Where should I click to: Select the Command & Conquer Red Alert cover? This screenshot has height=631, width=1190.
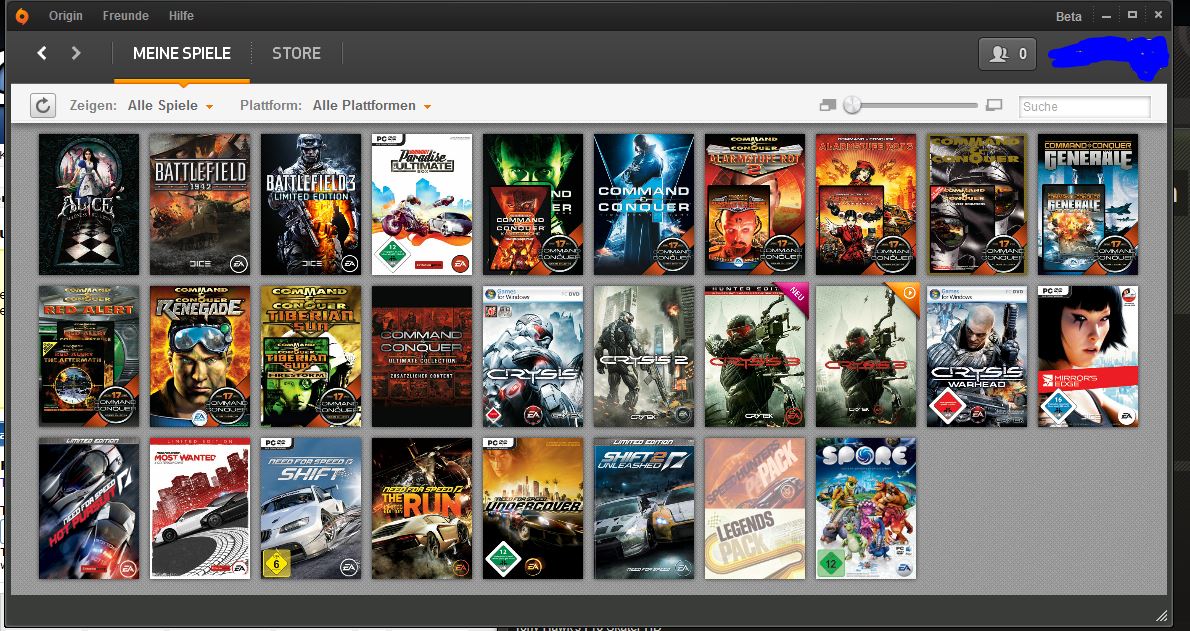[89, 356]
